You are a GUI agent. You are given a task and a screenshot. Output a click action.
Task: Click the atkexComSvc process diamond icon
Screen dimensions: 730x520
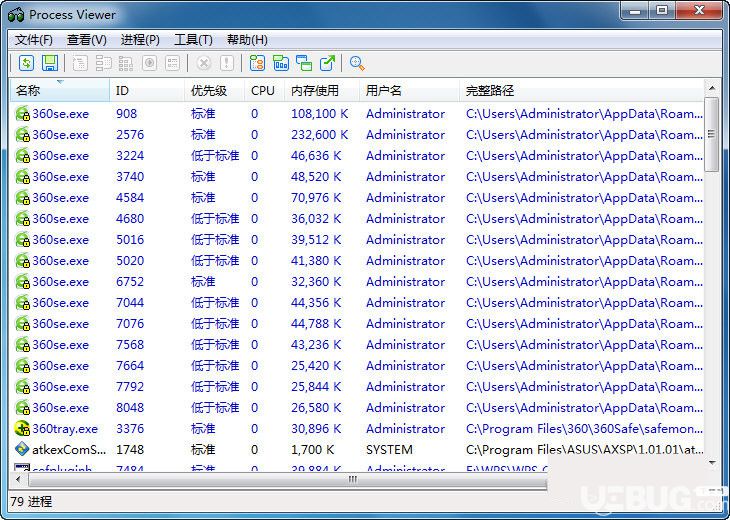[x=22, y=449]
